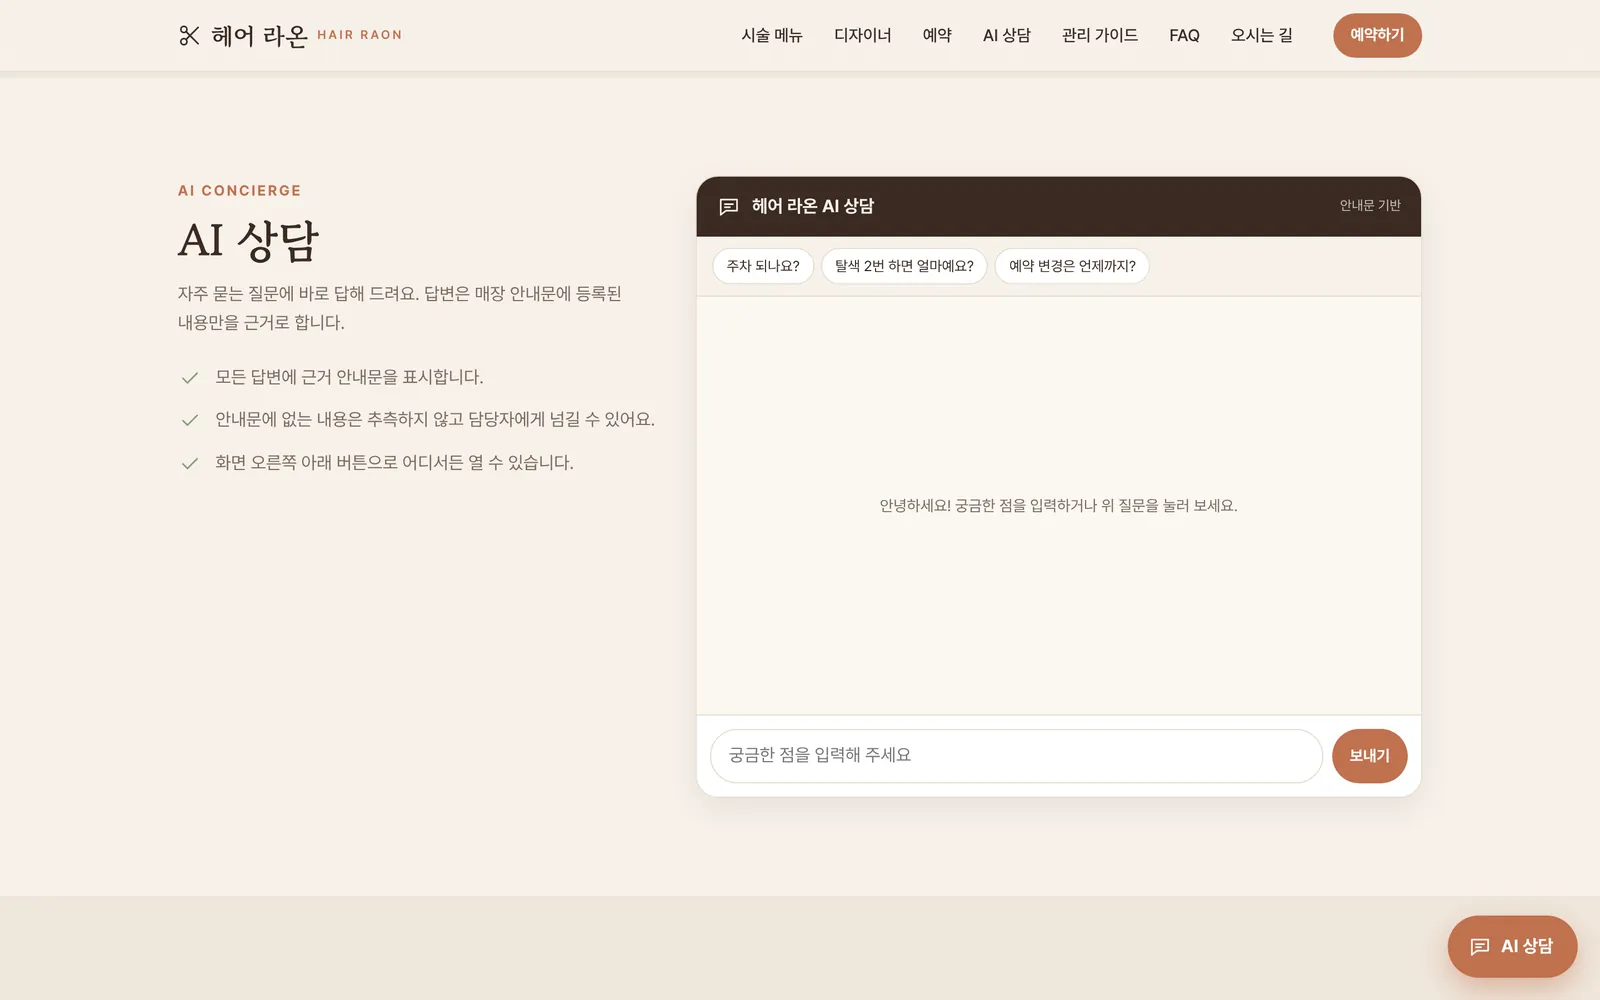The width and height of the screenshot is (1600, 1000).
Task: Open the 시술 메뉴 nav item
Action: [x=772, y=35]
